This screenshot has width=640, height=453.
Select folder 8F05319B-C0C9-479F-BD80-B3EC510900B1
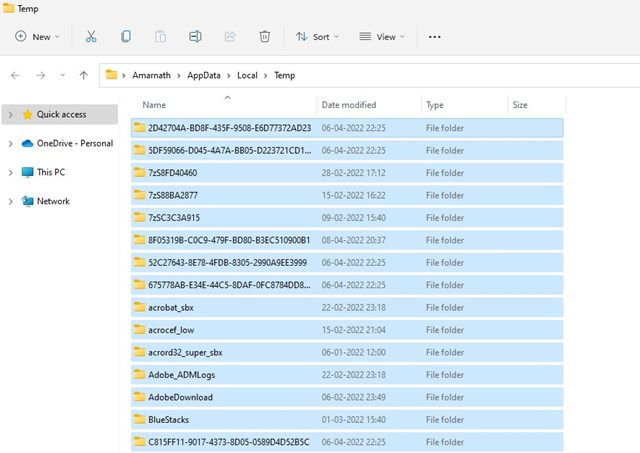347,240
